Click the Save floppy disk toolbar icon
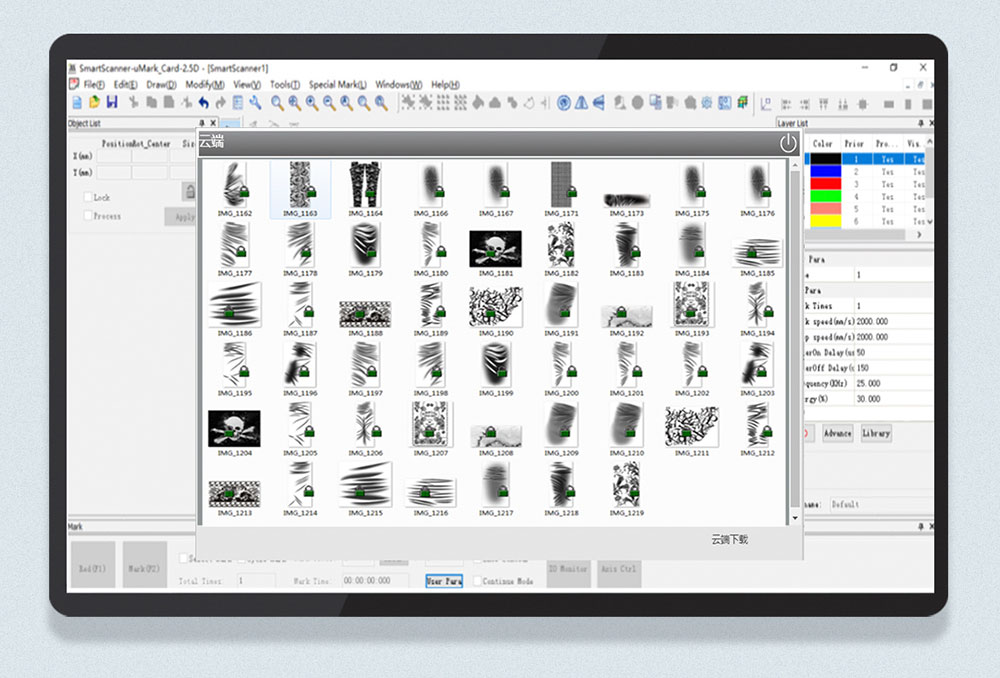The width and height of the screenshot is (1000, 678). (112, 102)
